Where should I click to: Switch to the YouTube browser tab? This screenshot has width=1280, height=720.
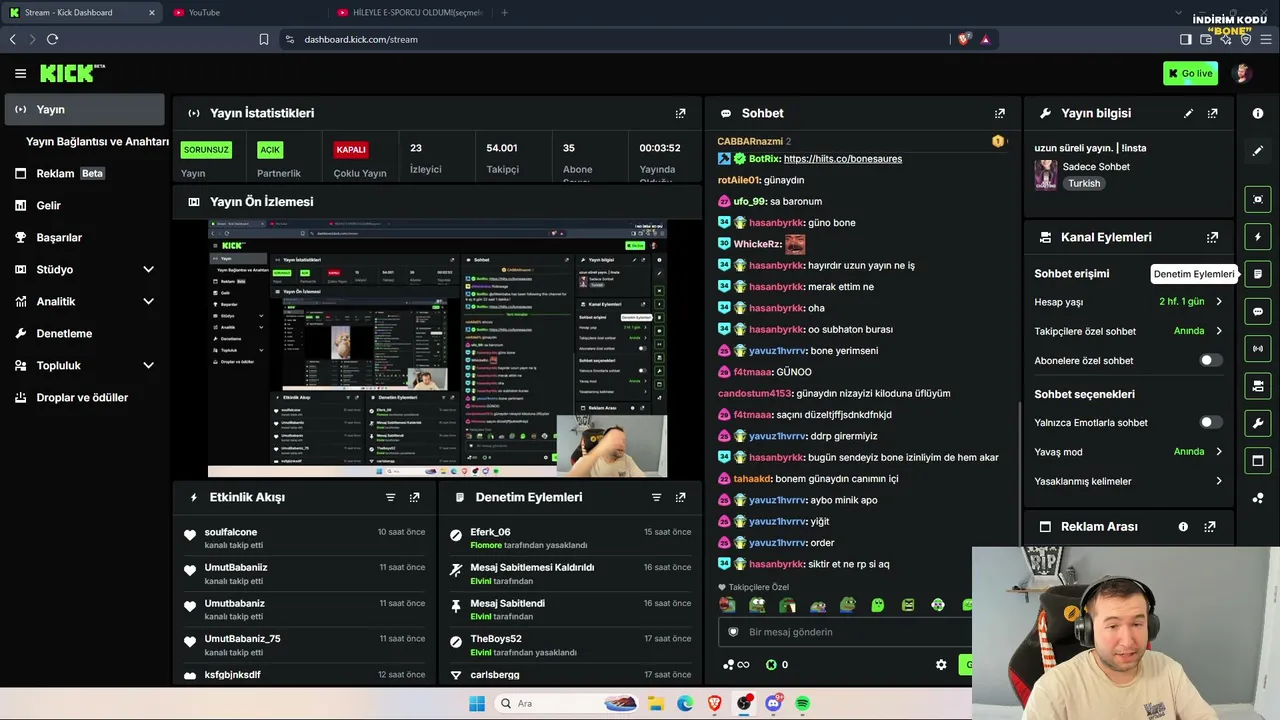[x=245, y=12]
